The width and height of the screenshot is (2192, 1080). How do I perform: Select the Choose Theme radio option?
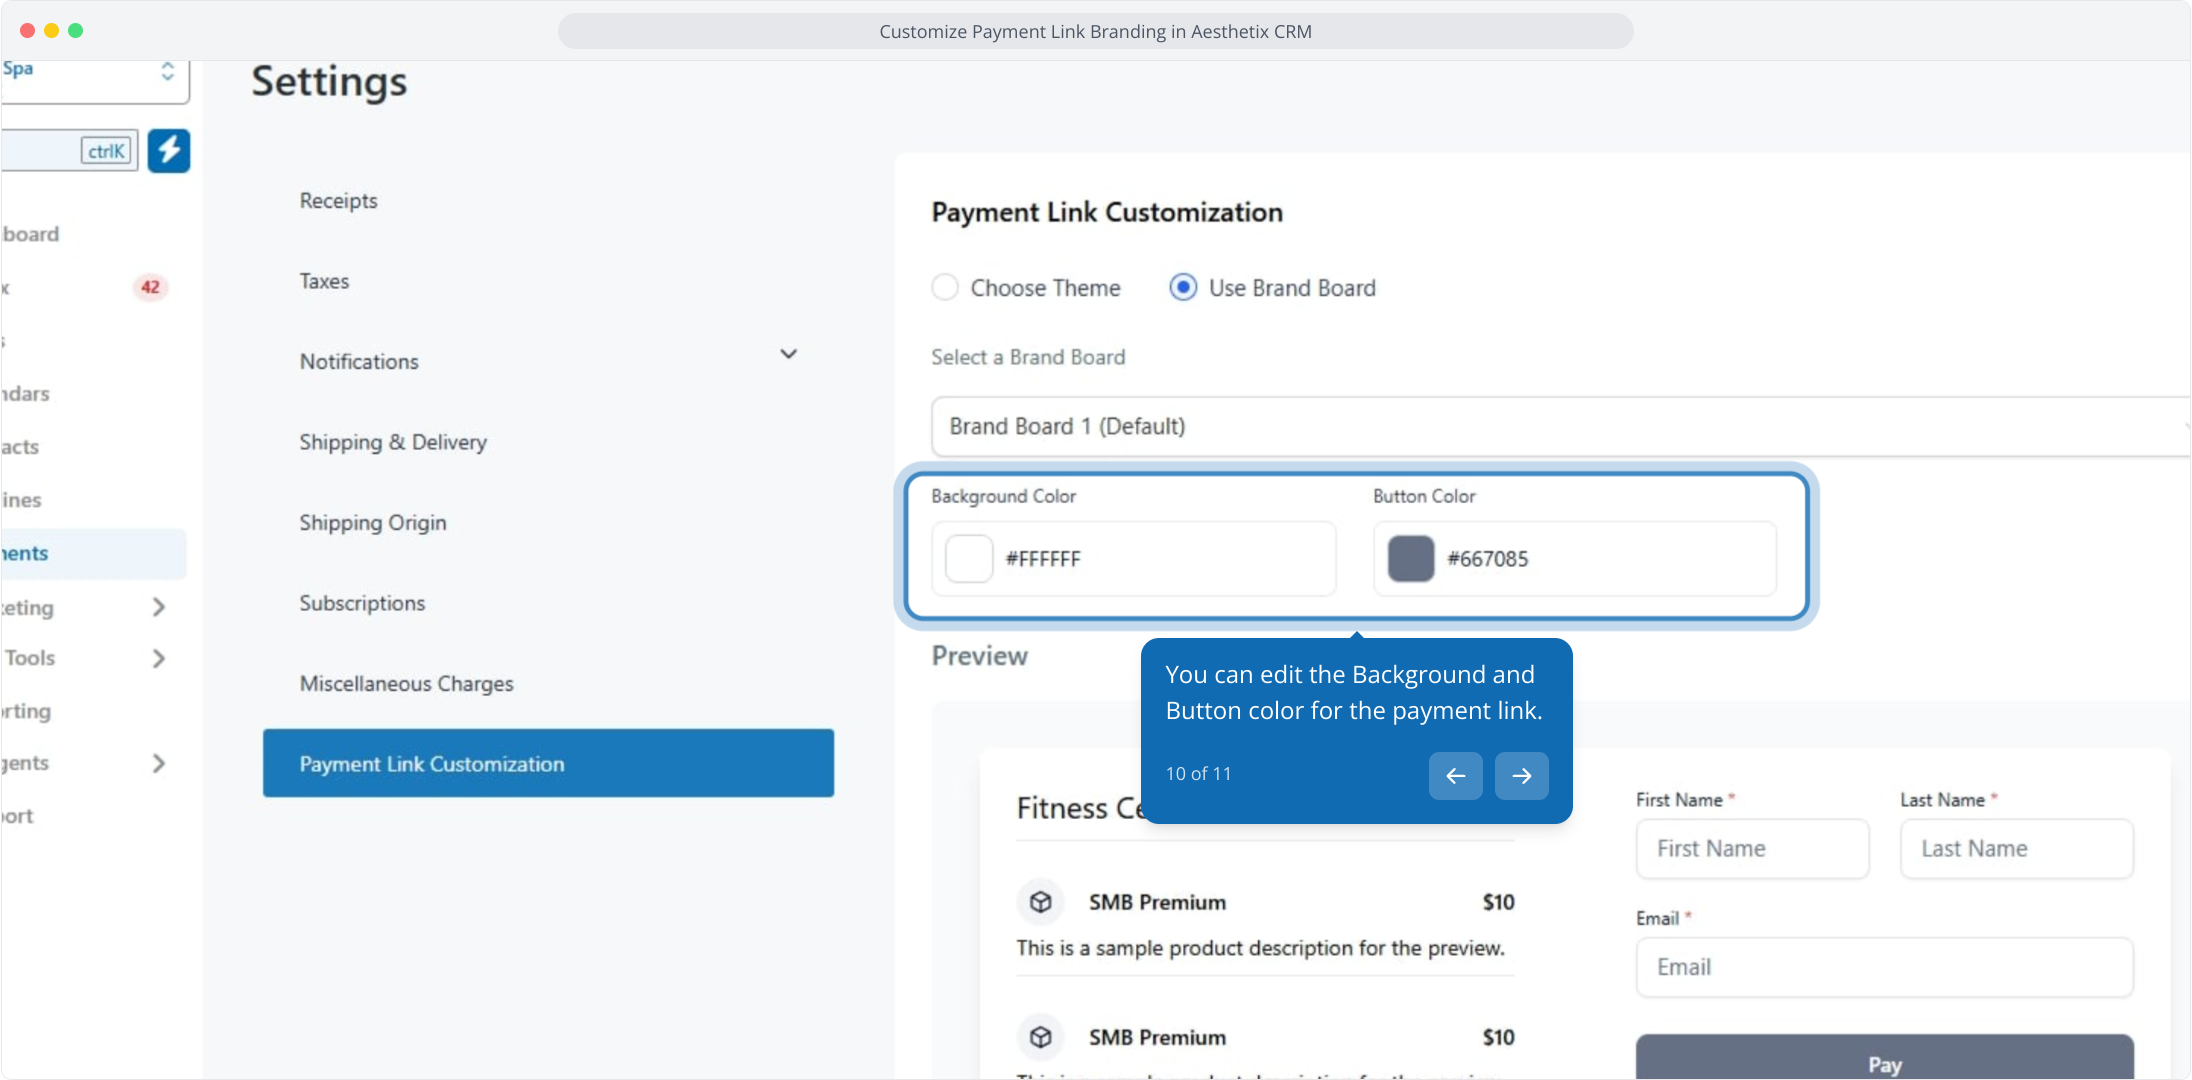[945, 288]
